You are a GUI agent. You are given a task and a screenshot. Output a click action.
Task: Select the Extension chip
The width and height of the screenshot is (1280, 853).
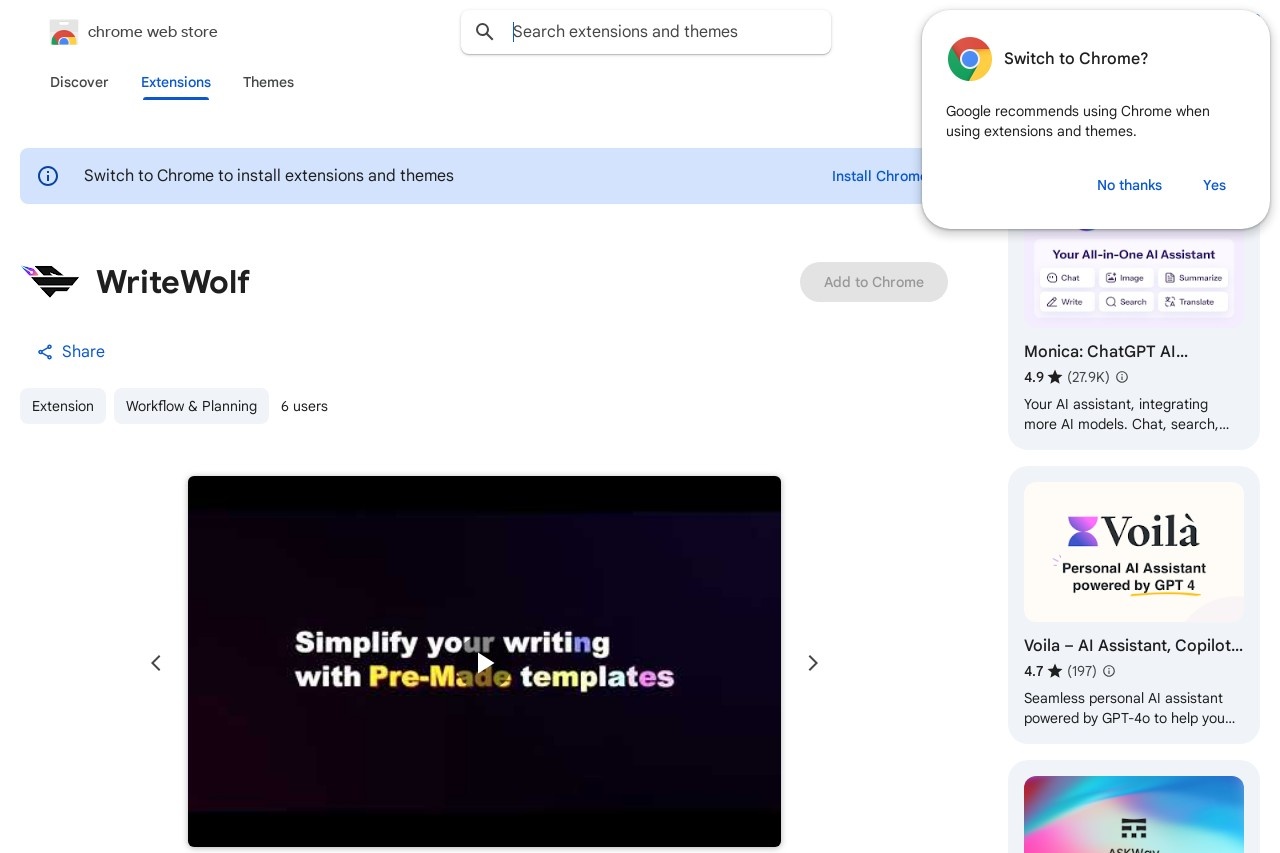(63, 406)
